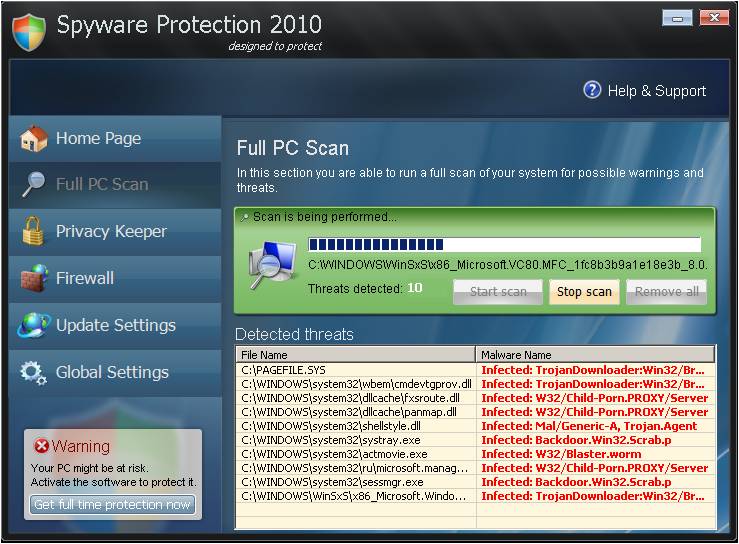Select the cmdevtgprov.dll file row
This screenshot has width=739, height=544.
(x=475, y=384)
